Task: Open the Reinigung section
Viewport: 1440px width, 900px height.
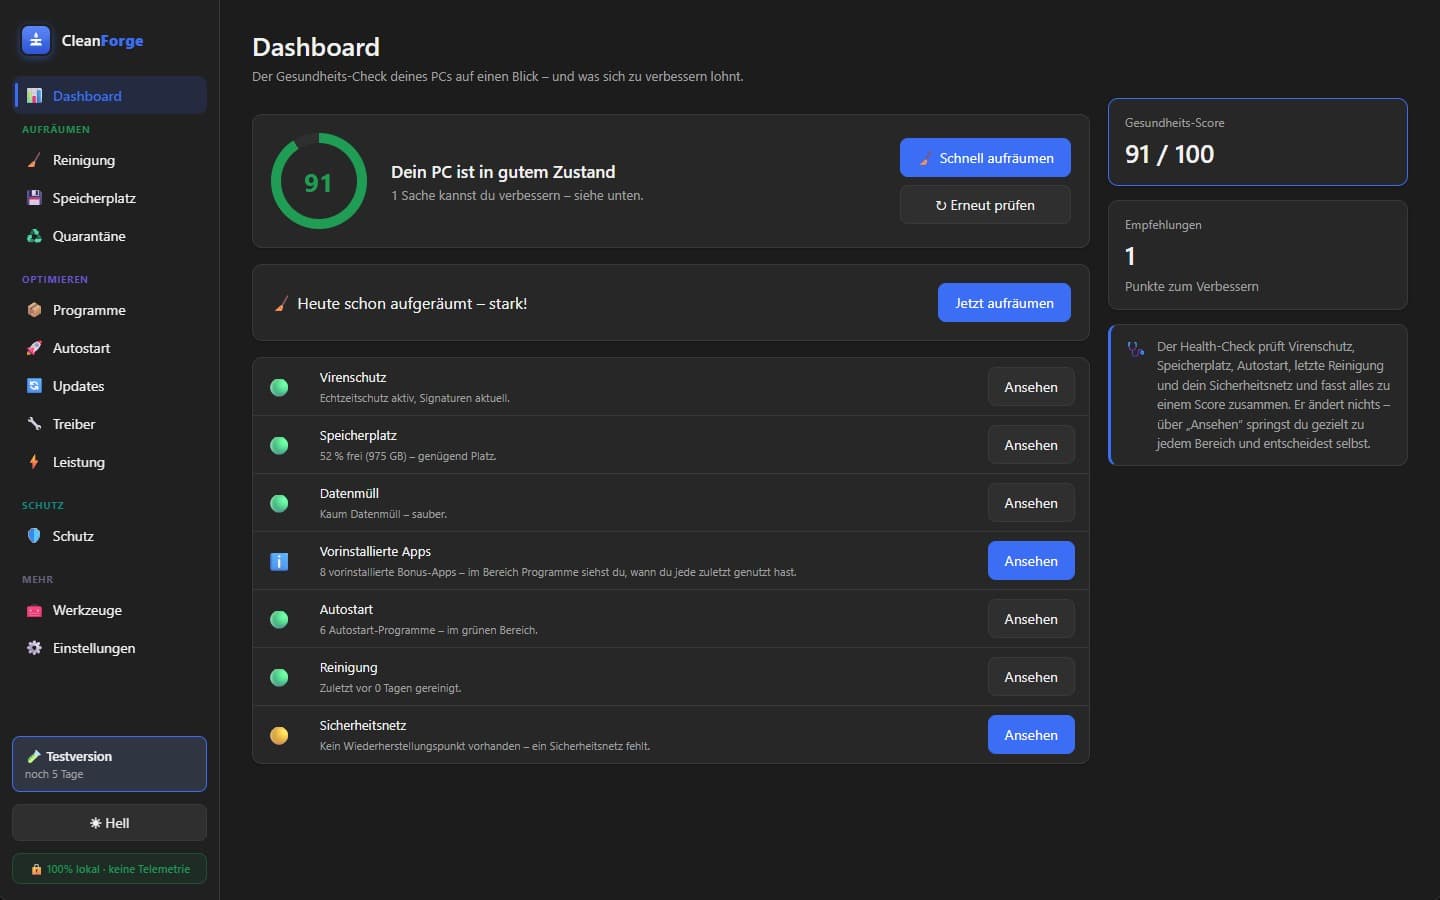Action: point(109,160)
